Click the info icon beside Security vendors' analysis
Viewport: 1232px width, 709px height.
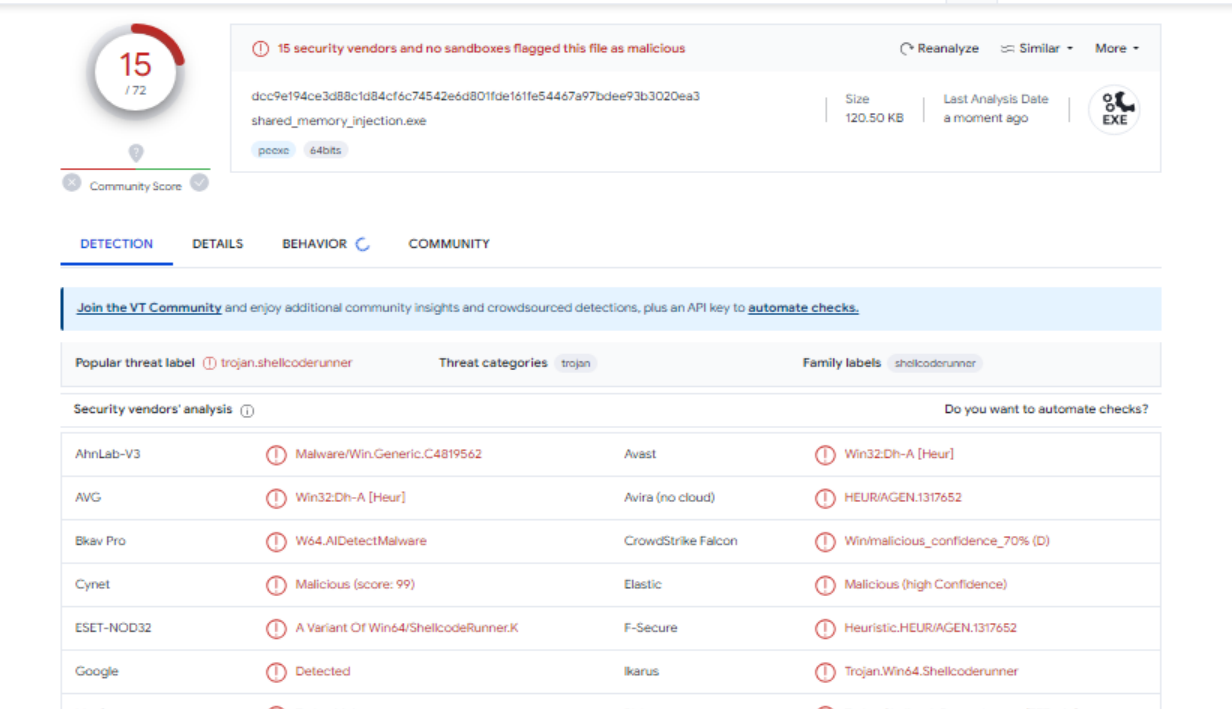coord(247,410)
